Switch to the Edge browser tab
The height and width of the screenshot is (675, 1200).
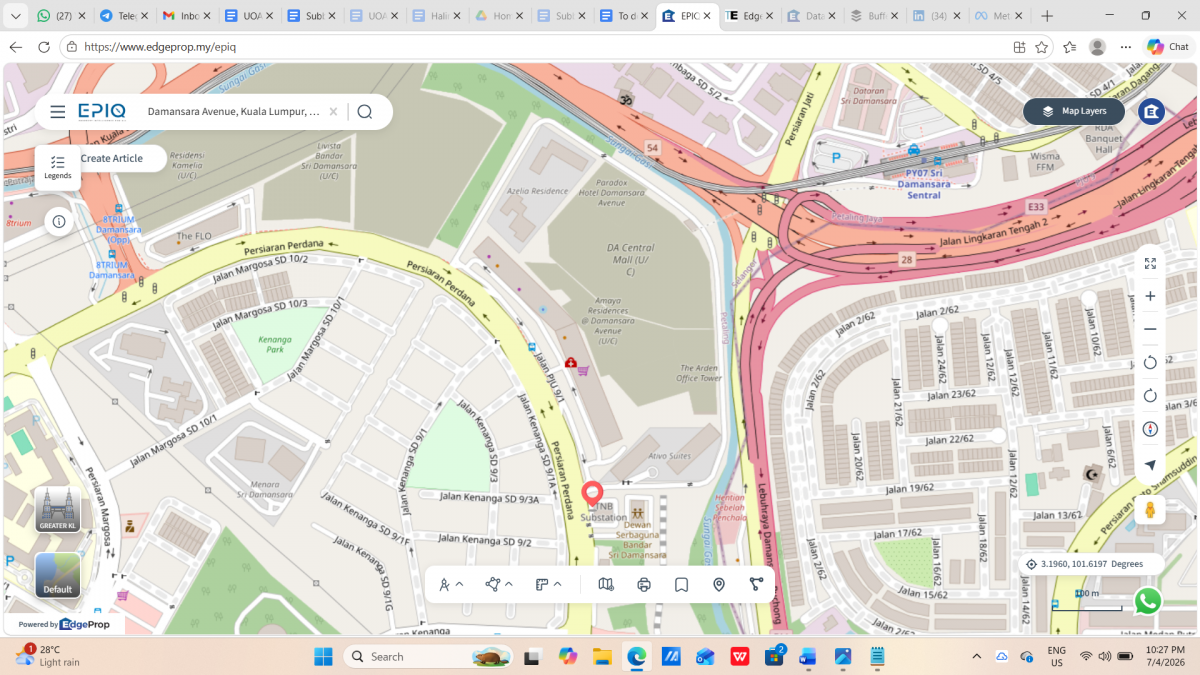coord(749,16)
